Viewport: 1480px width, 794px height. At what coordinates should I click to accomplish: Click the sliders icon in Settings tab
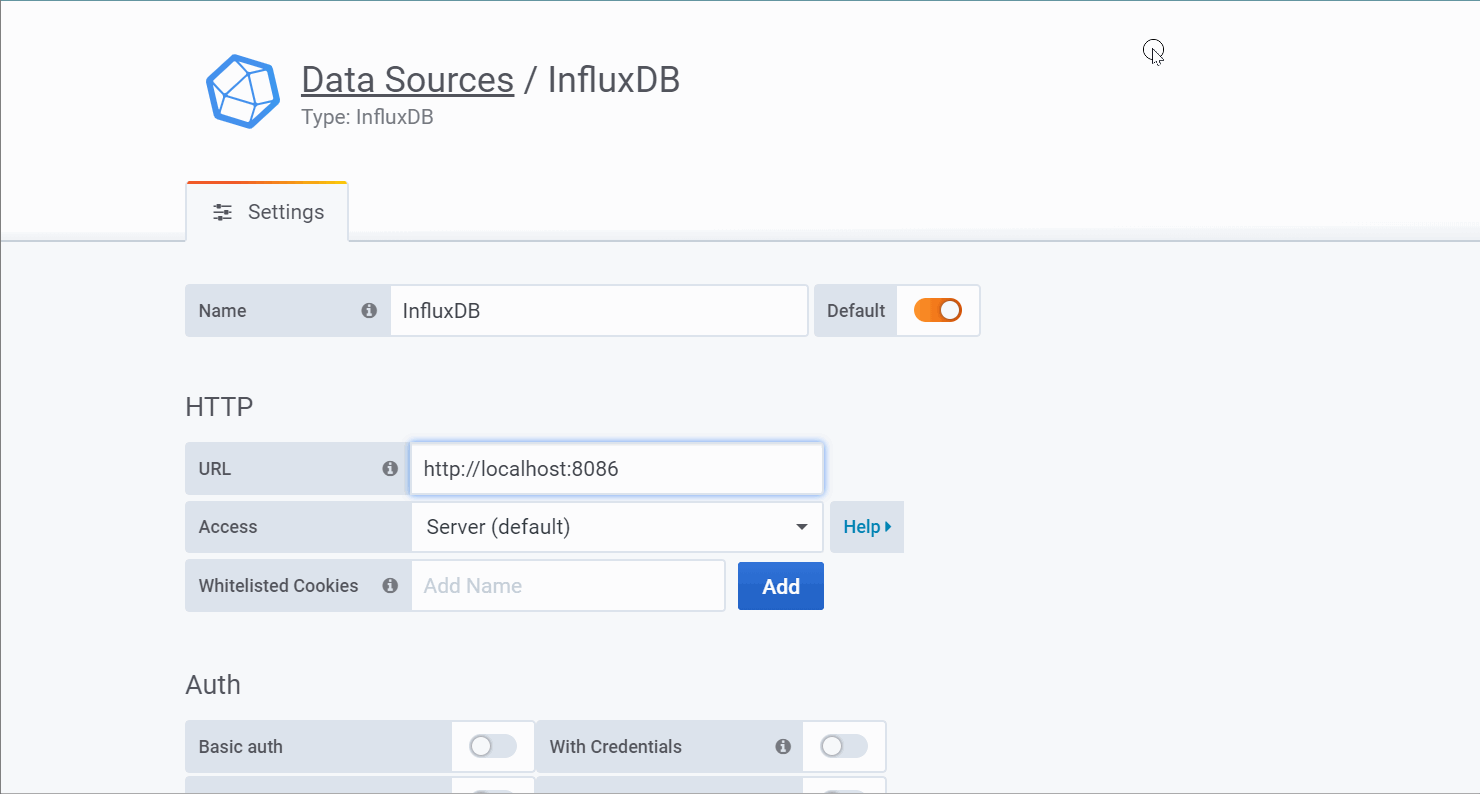222,212
